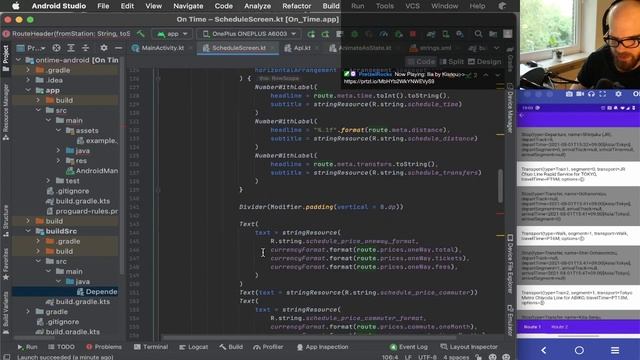
Task: Take a screenshot with the mirror camera icon
Action: (569, 94)
